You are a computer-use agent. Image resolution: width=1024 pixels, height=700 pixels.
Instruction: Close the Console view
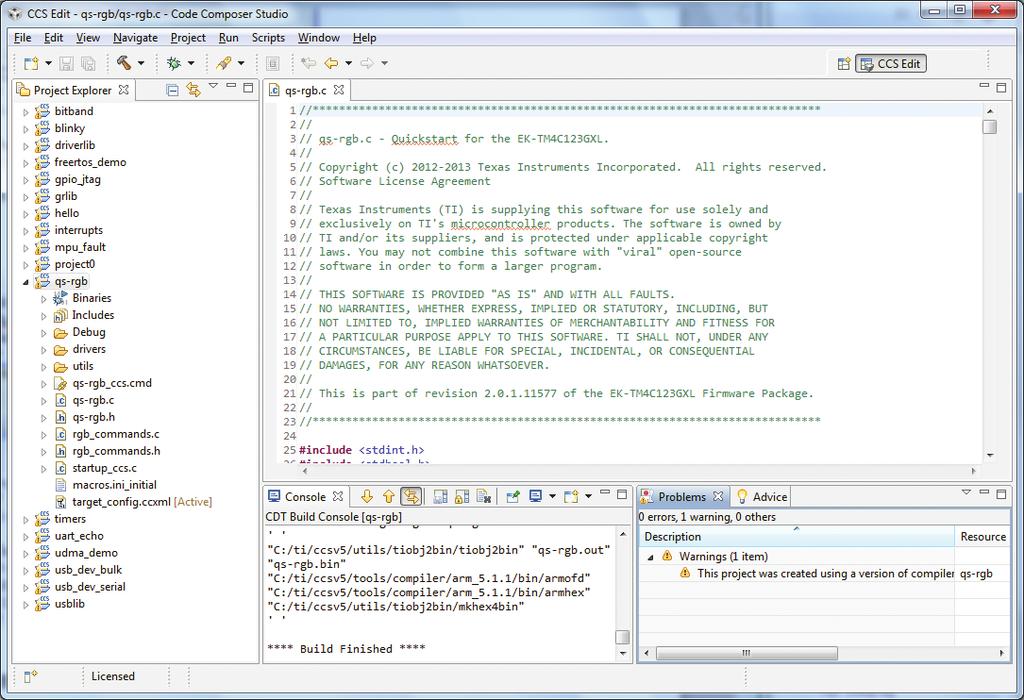tap(338, 496)
